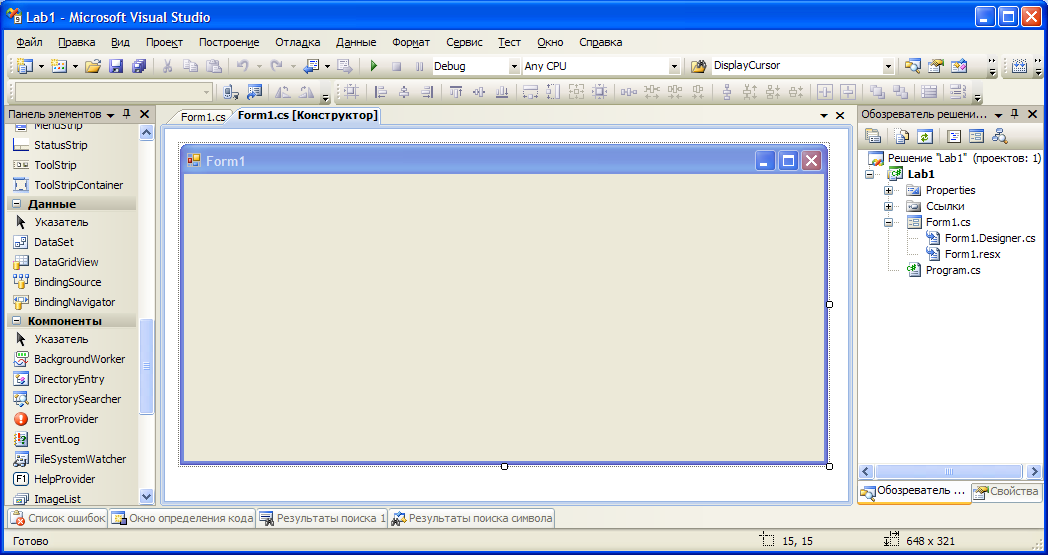Viewport: 1048px width, 555px height.
Task: Toggle auto-hide pin on Обозреватель решений panel
Action: (x=1014, y=114)
